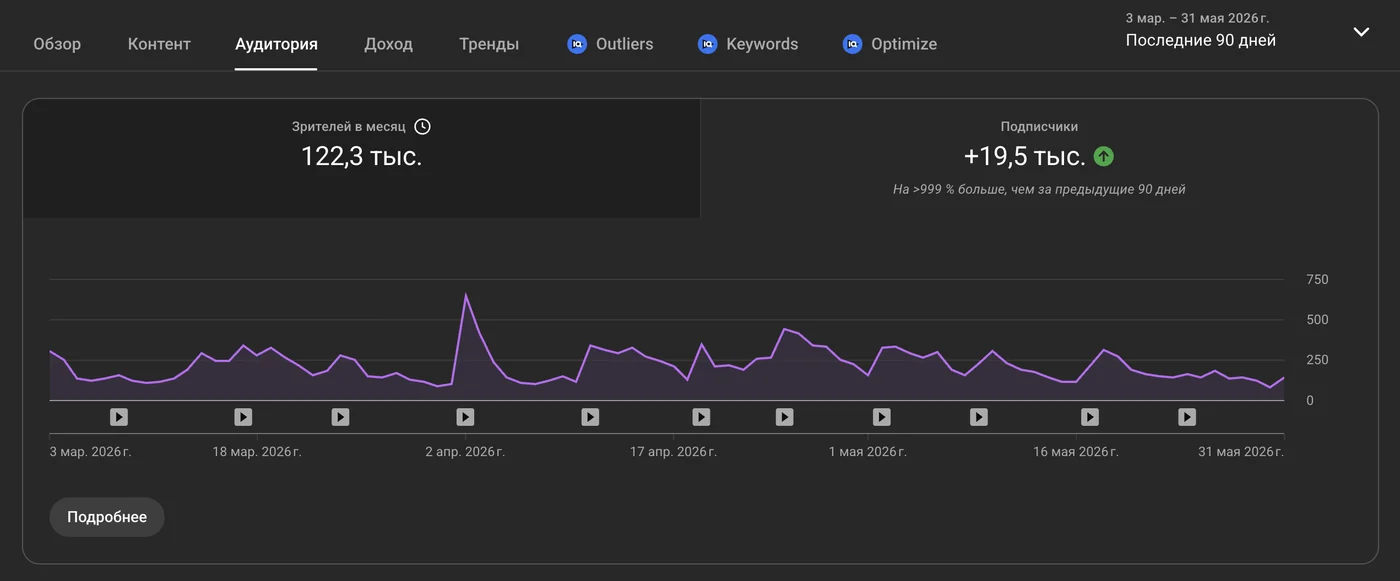This screenshot has width=1400, height=581.
Task: Click the last video marker before 31 мая
Action: [1187, 417]
